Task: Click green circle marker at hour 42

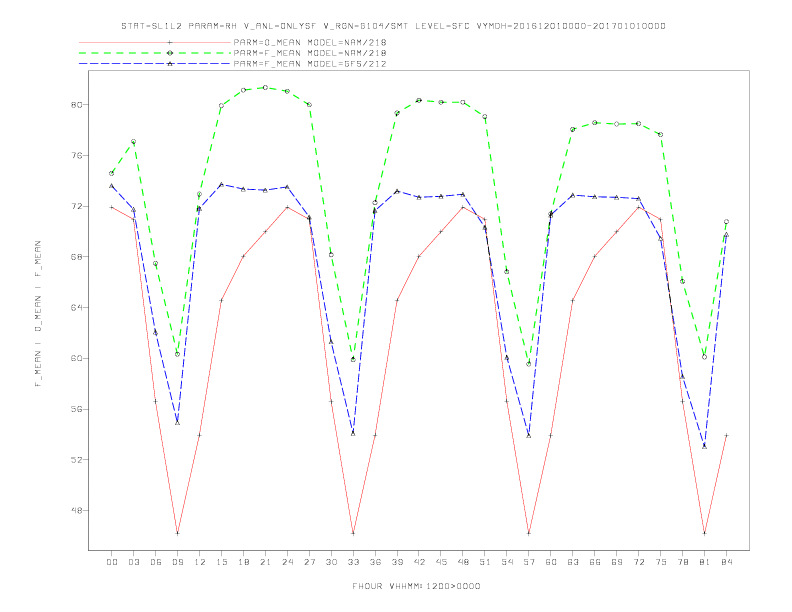Action: (x=419, y=100)
